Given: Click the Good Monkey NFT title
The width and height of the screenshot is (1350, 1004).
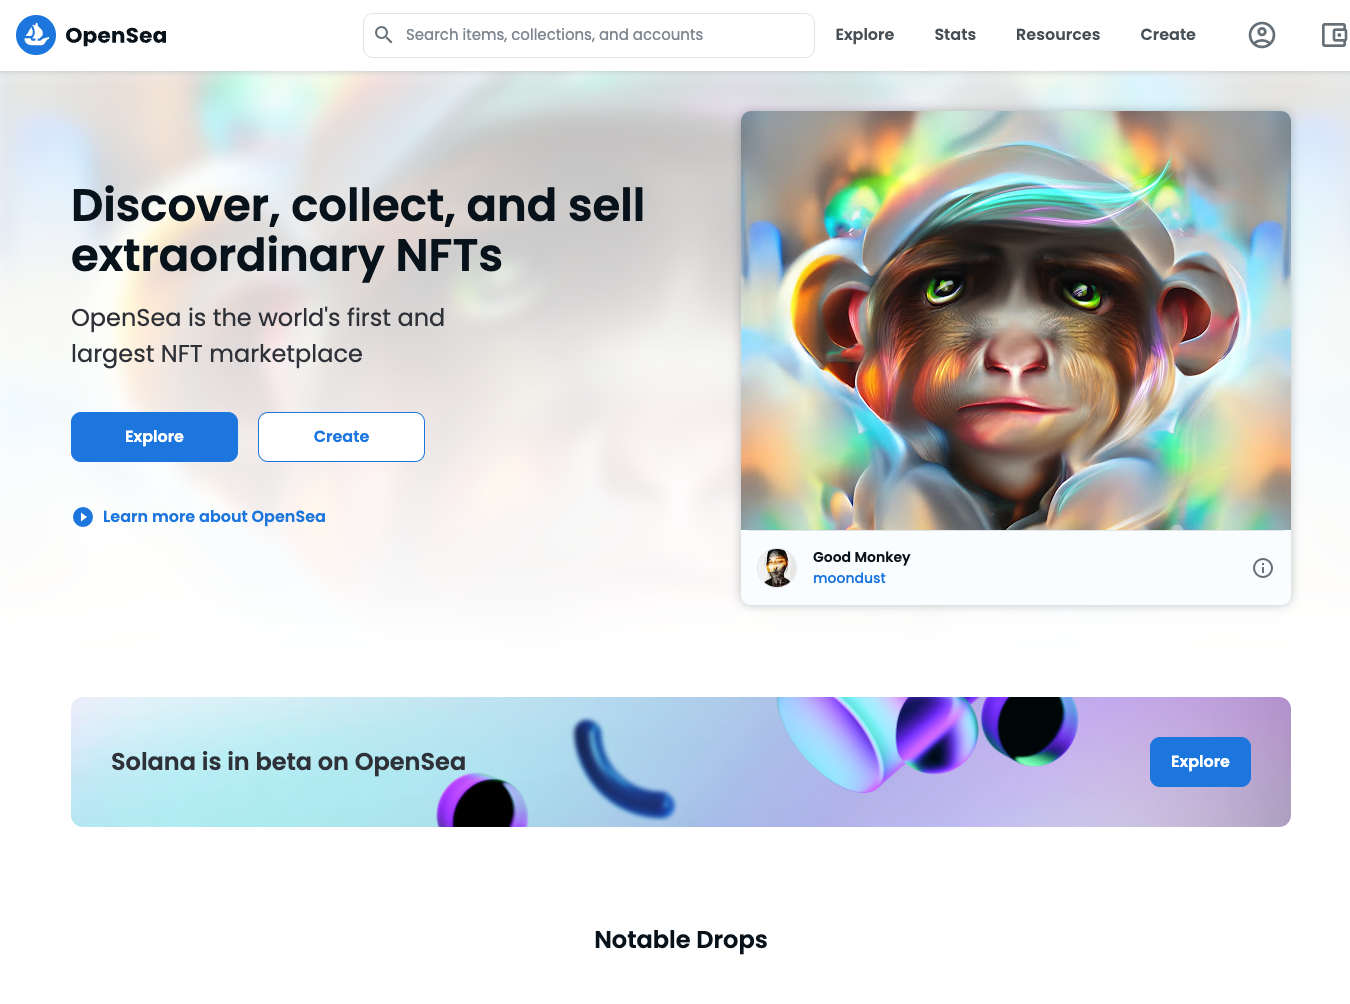Looking at the screenshot, I should pyautogui.click(x=861, y=557).
